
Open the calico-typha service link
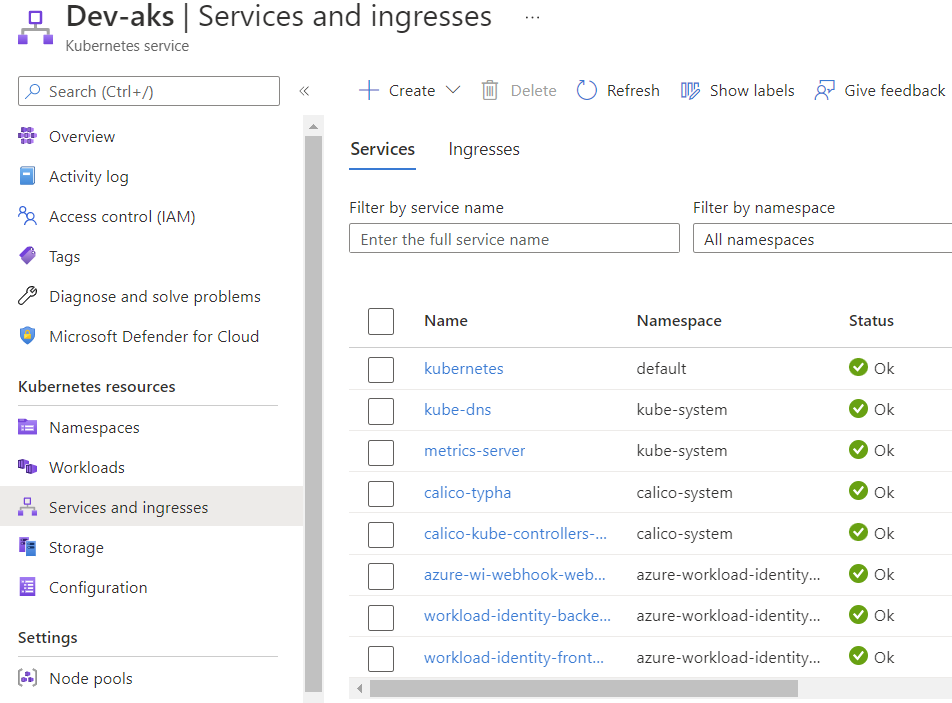tap(467, 492)
